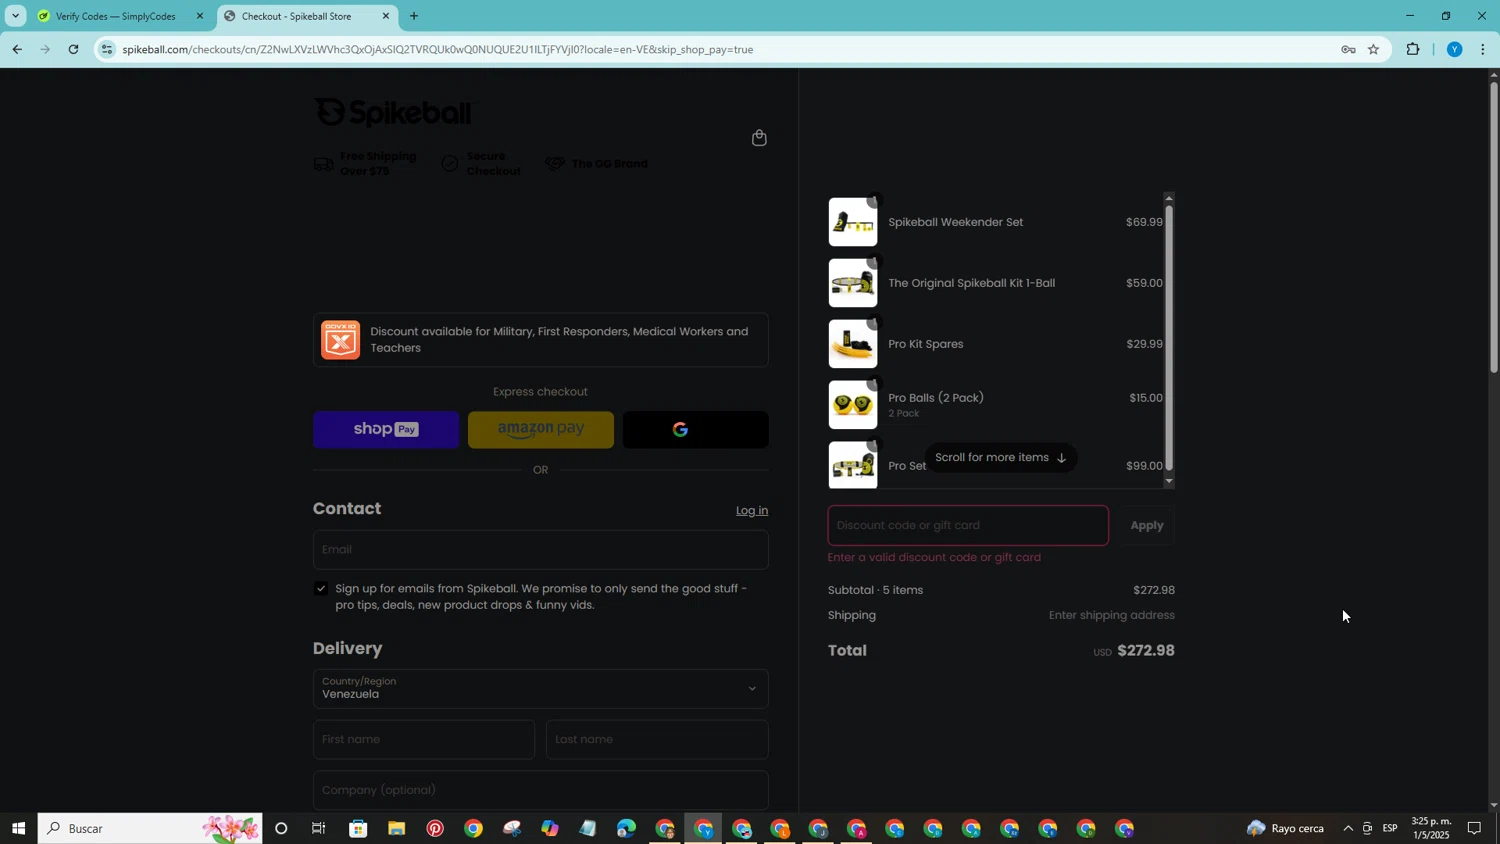Image resolution: width=1500 pixels, height=844 pixels.
Task: Open Microsoft Store from taskbar
Action: click(x=358, y=828)
